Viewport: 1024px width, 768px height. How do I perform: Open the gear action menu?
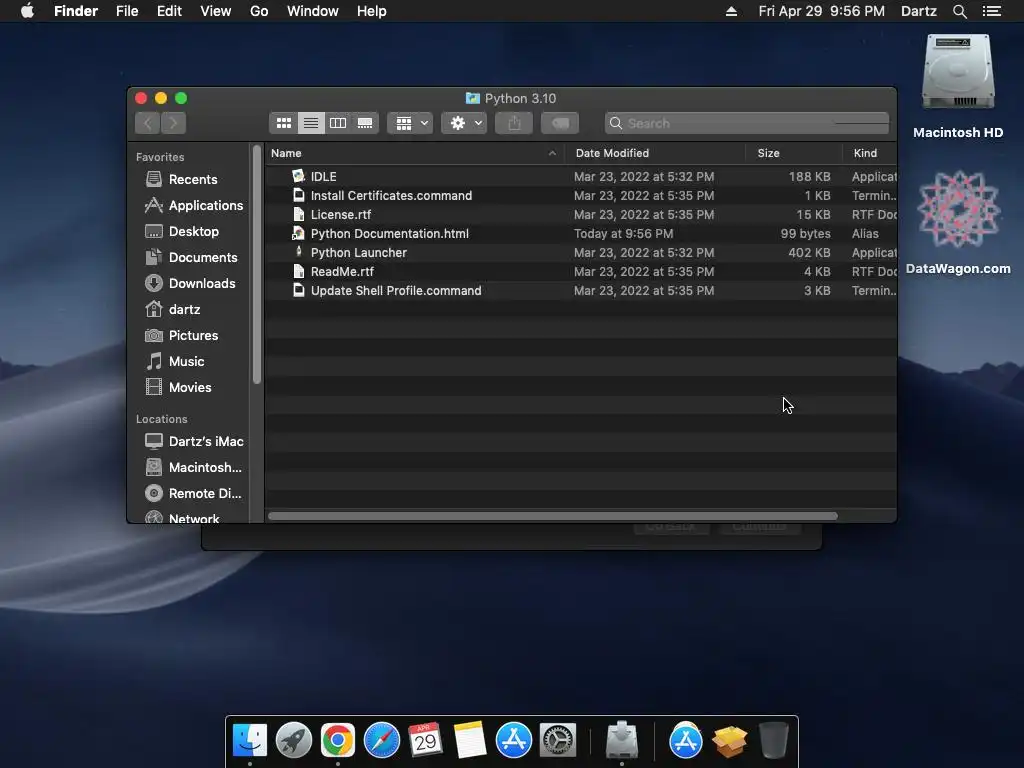[x=464, y=123]
